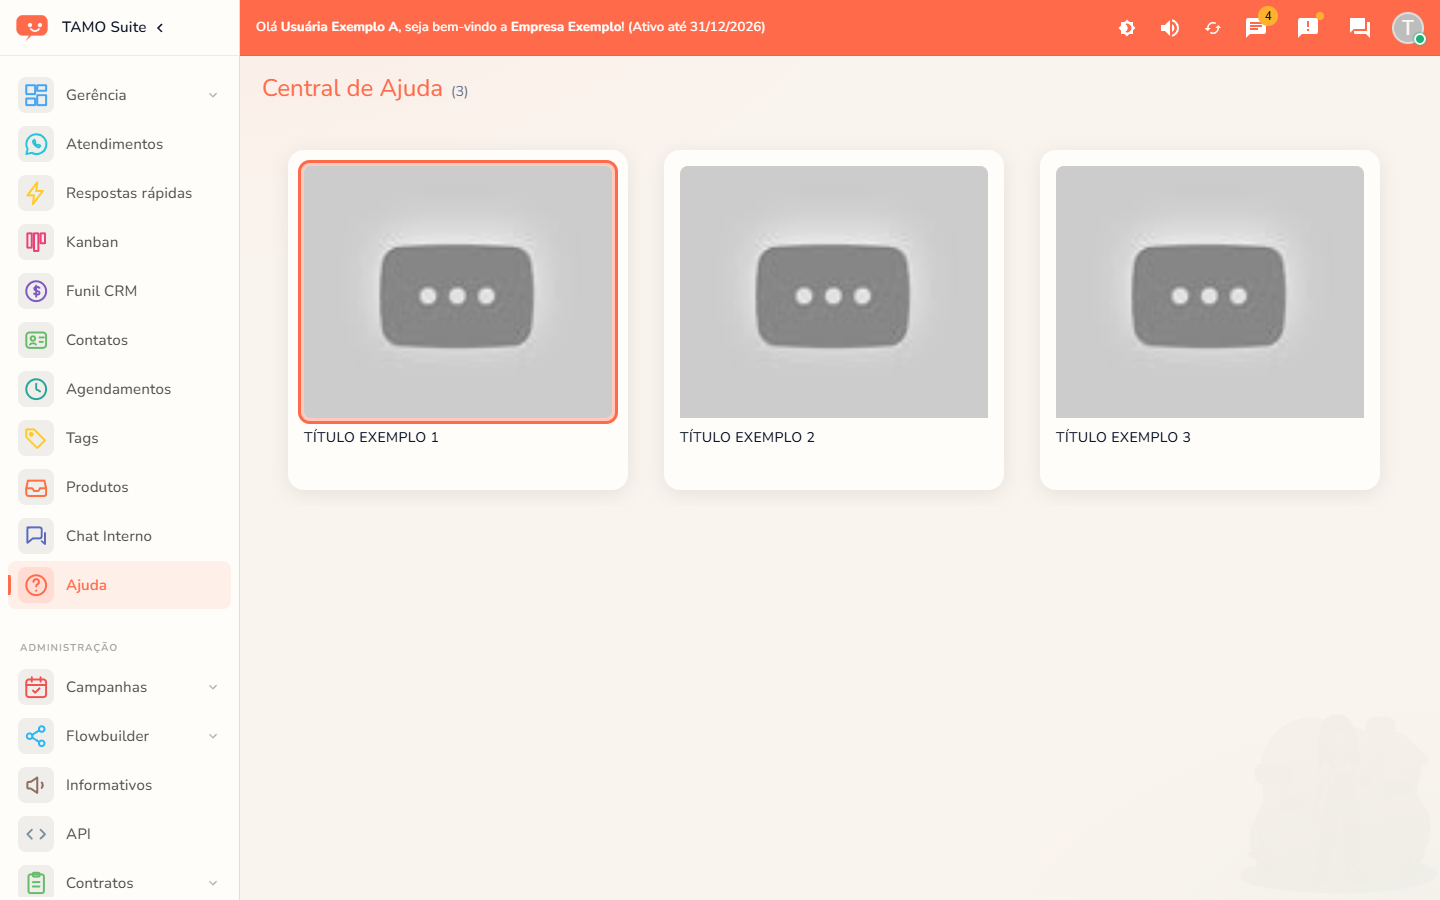Open the internal chat bubbles icon in header
The height and width of the screenshot is (900, 1440).
click(x=1360, y=28)
